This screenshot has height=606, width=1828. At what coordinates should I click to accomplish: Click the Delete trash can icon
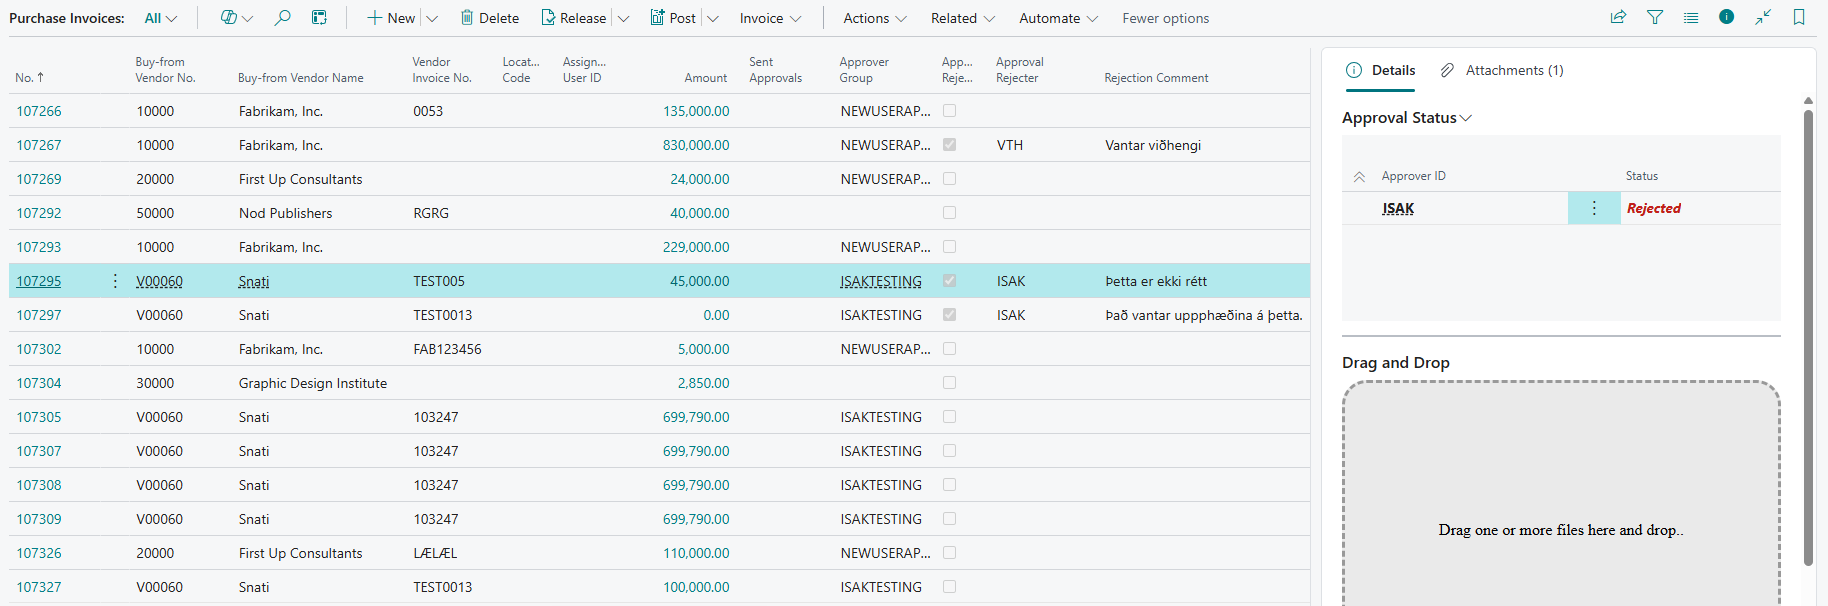[467, 18]
